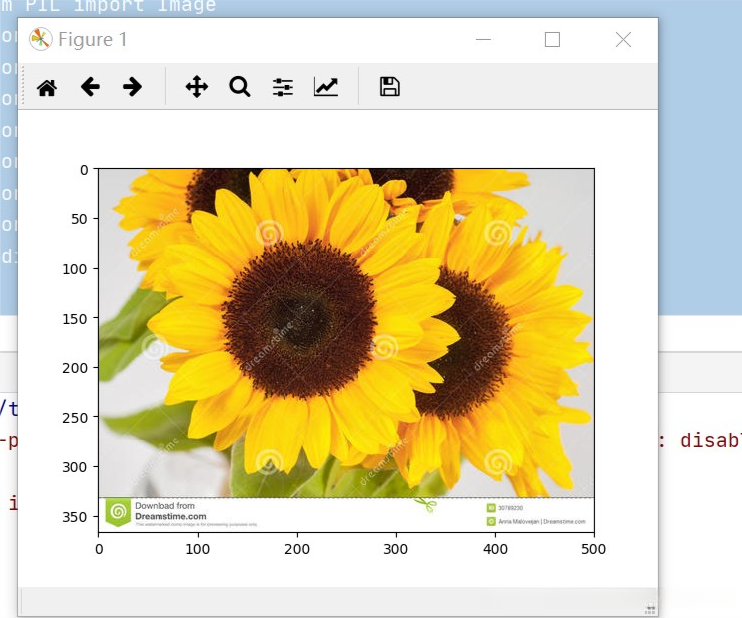Click the window resize grip in status bar
The height and width of the screenshot is (618, 742).
coord(650,609)
